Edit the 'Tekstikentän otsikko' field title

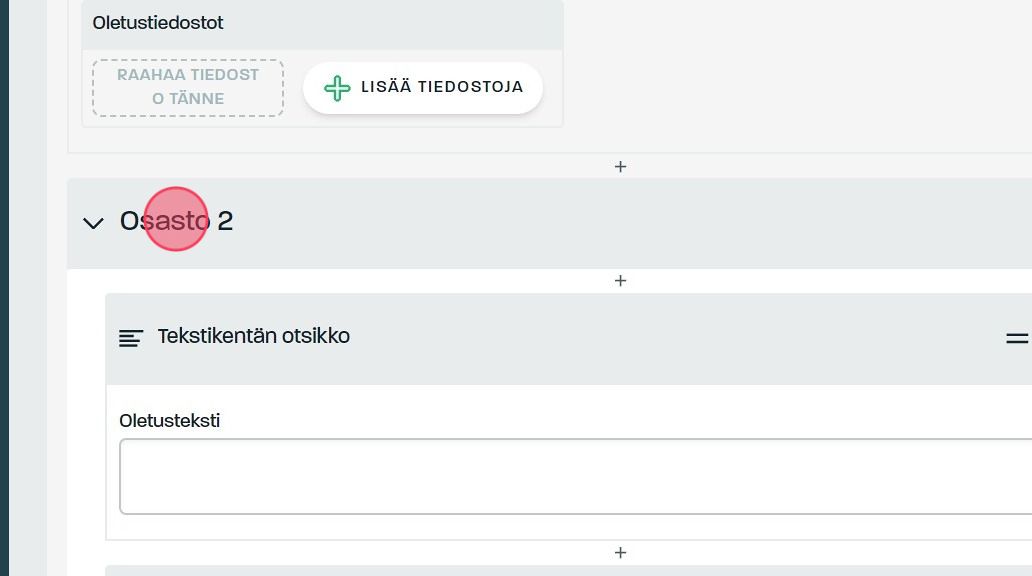pos(254,336)
